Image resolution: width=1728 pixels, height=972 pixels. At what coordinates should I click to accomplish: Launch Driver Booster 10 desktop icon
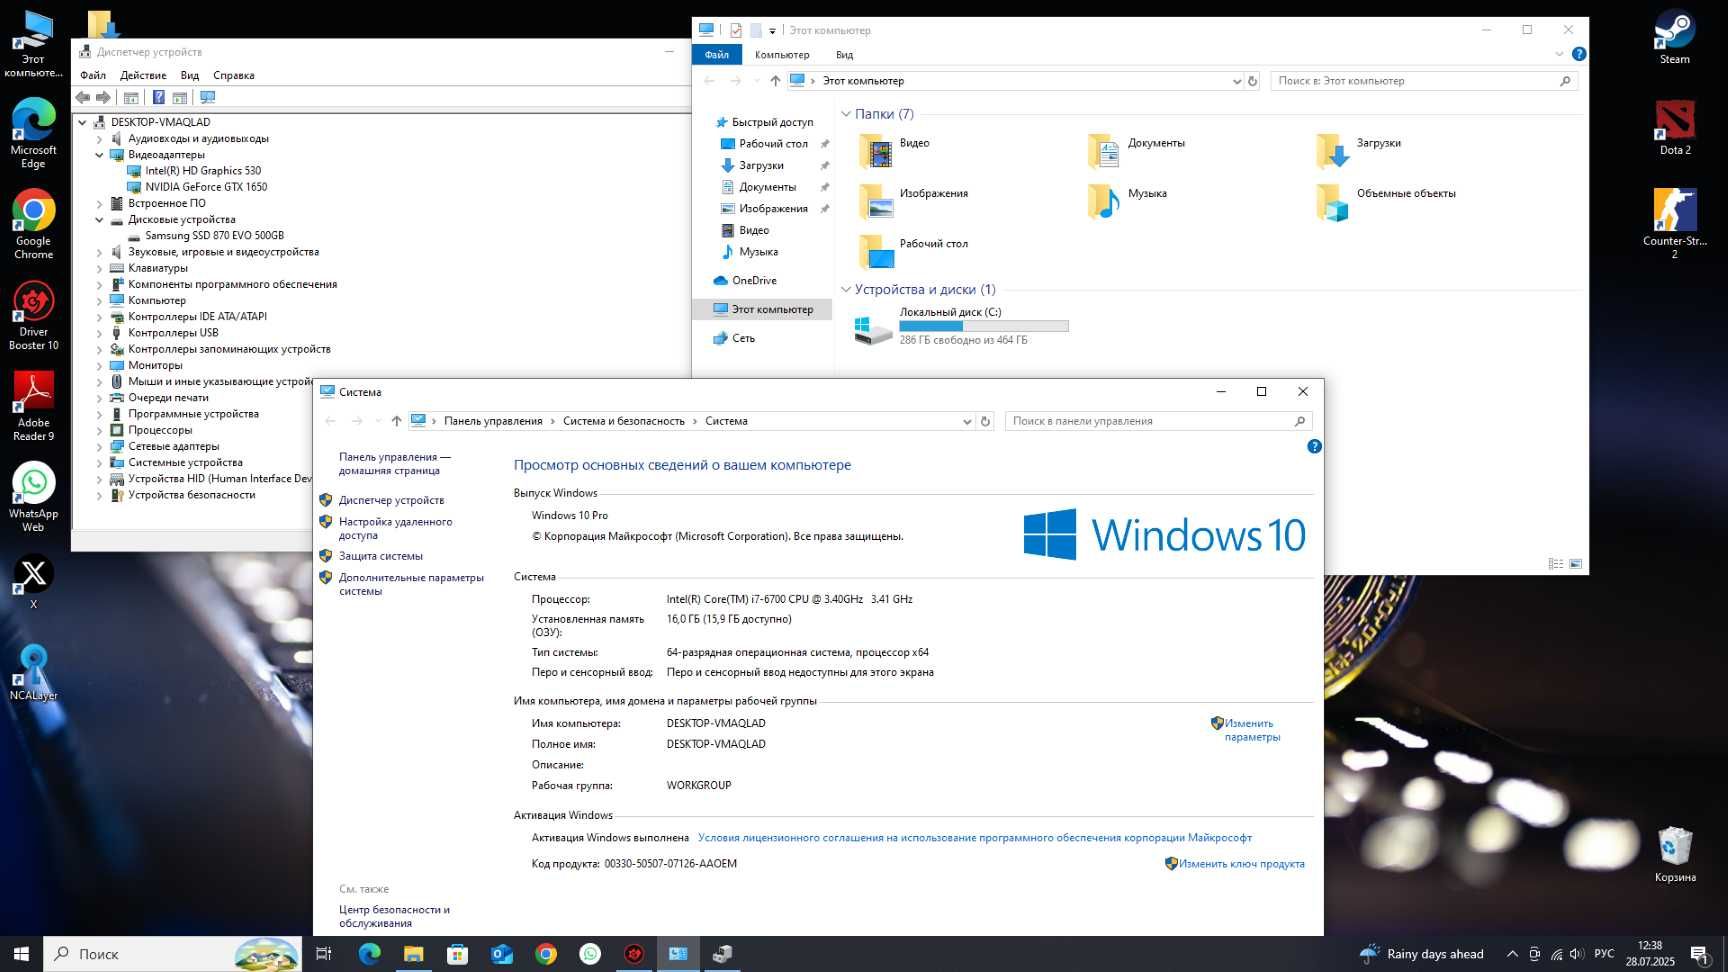[x=33, y=315]
